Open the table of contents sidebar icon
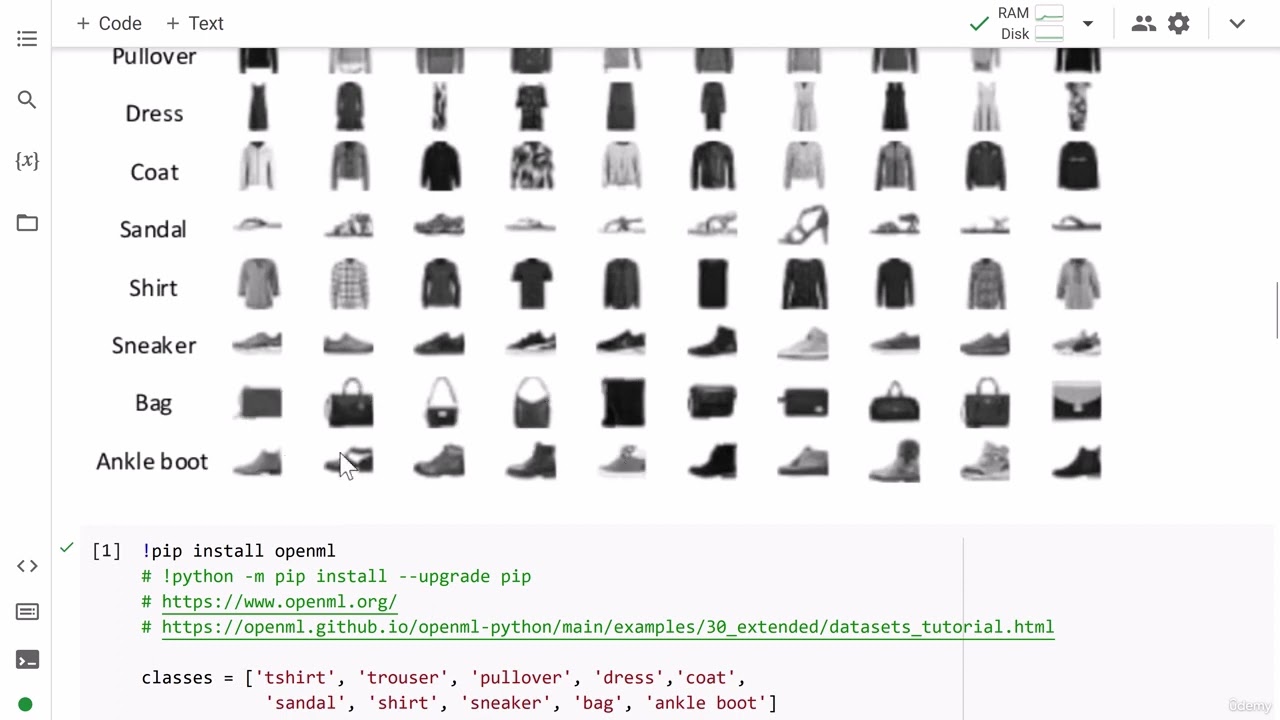 click(x=27, y=39)
